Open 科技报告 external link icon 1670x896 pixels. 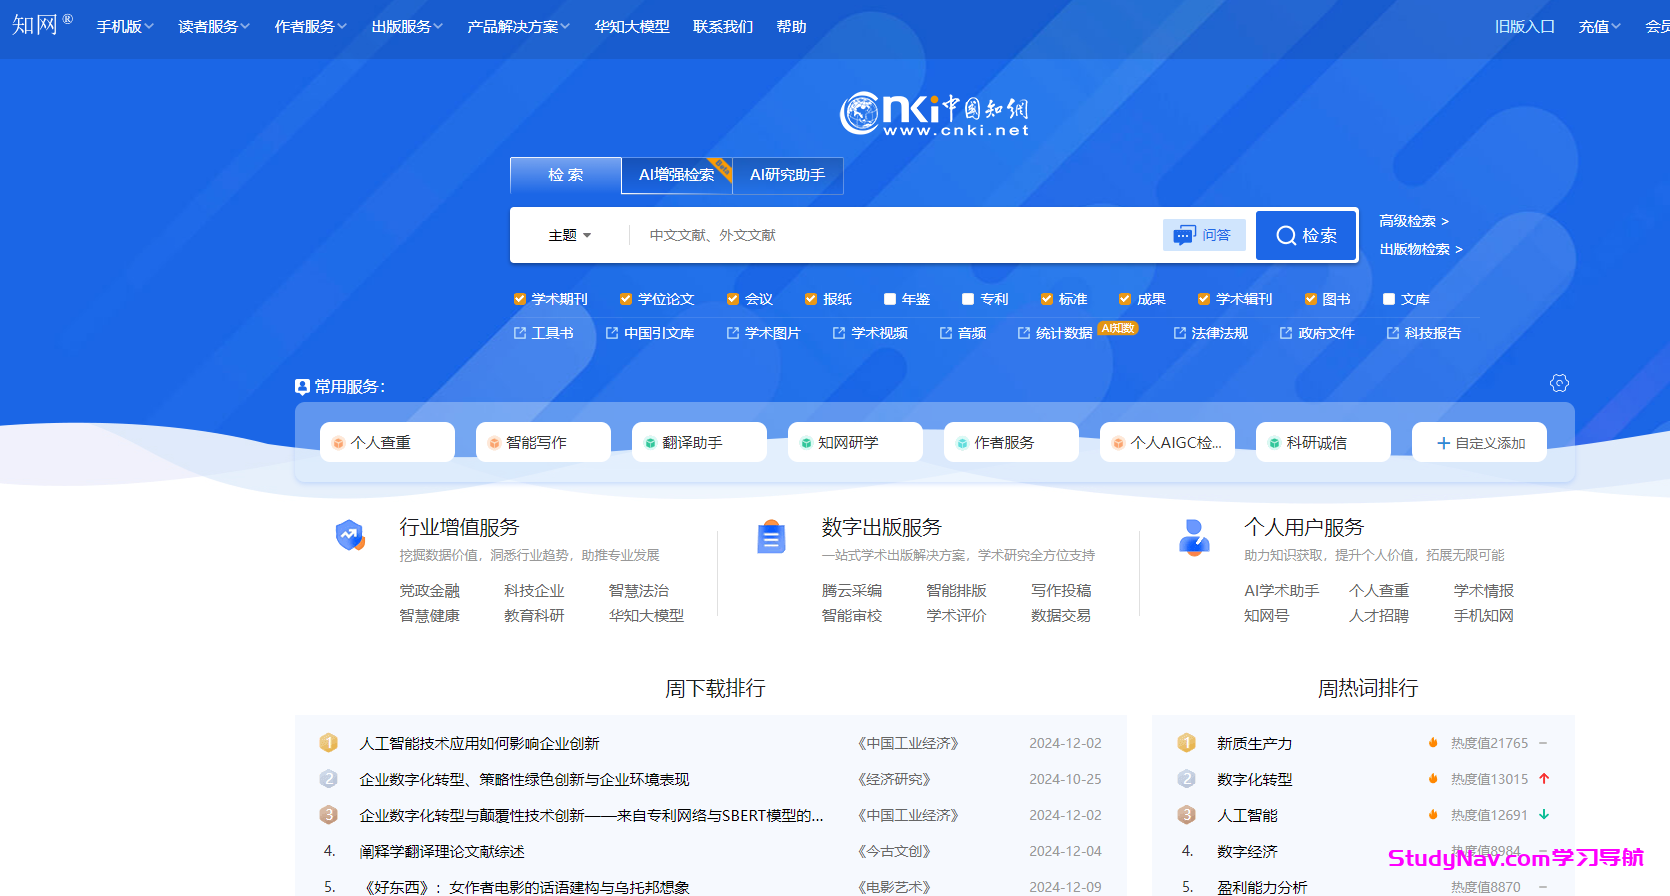1393,333
